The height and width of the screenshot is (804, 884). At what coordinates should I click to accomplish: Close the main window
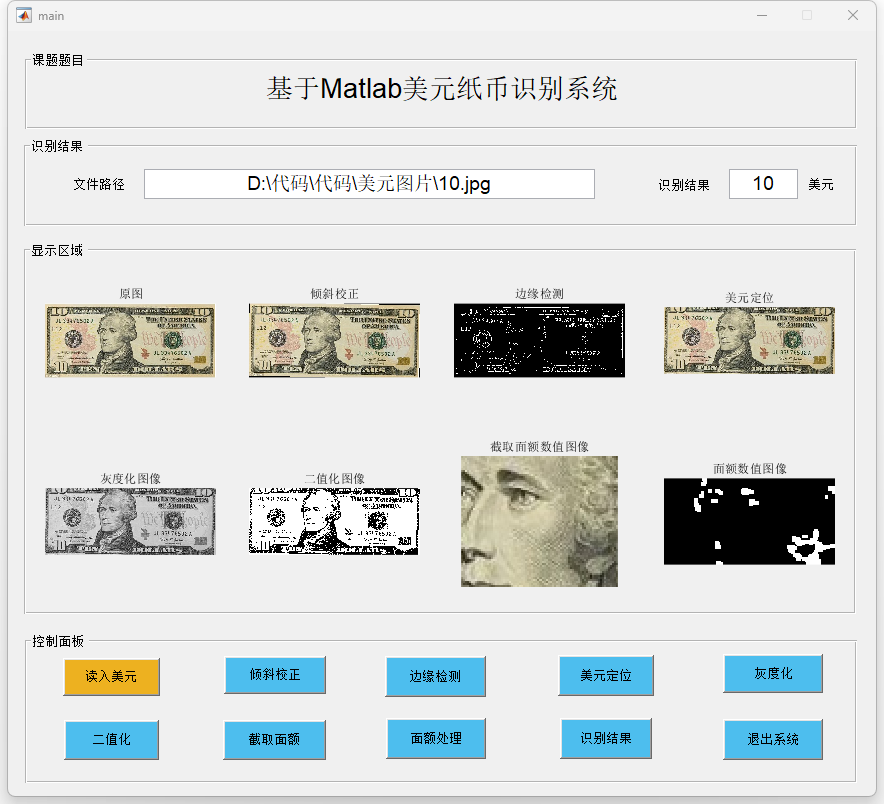tap(853, 16)
